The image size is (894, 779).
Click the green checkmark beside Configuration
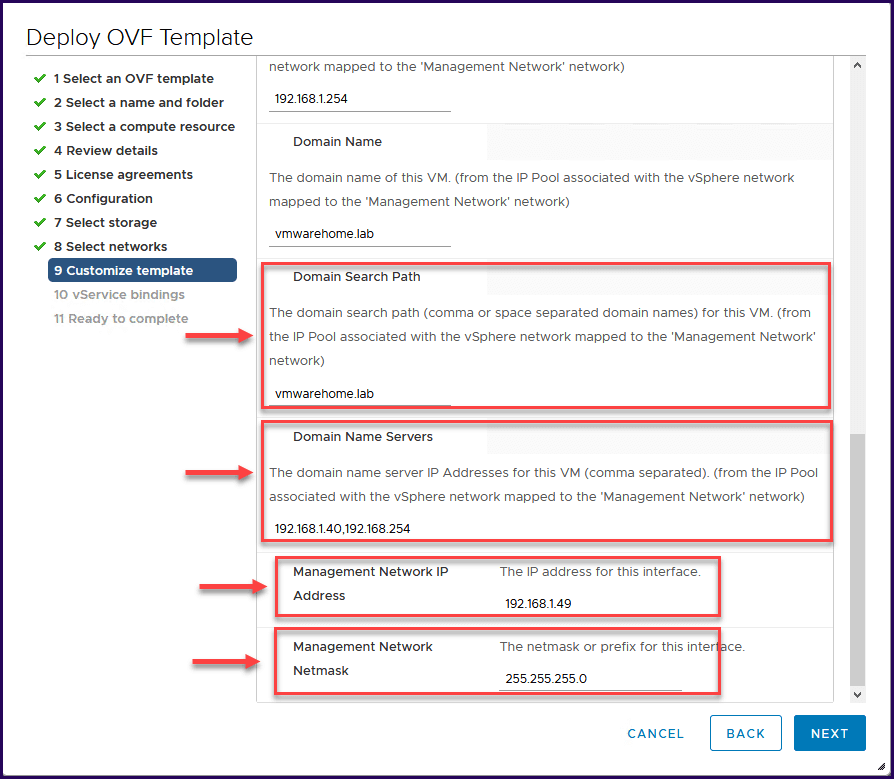40,198
